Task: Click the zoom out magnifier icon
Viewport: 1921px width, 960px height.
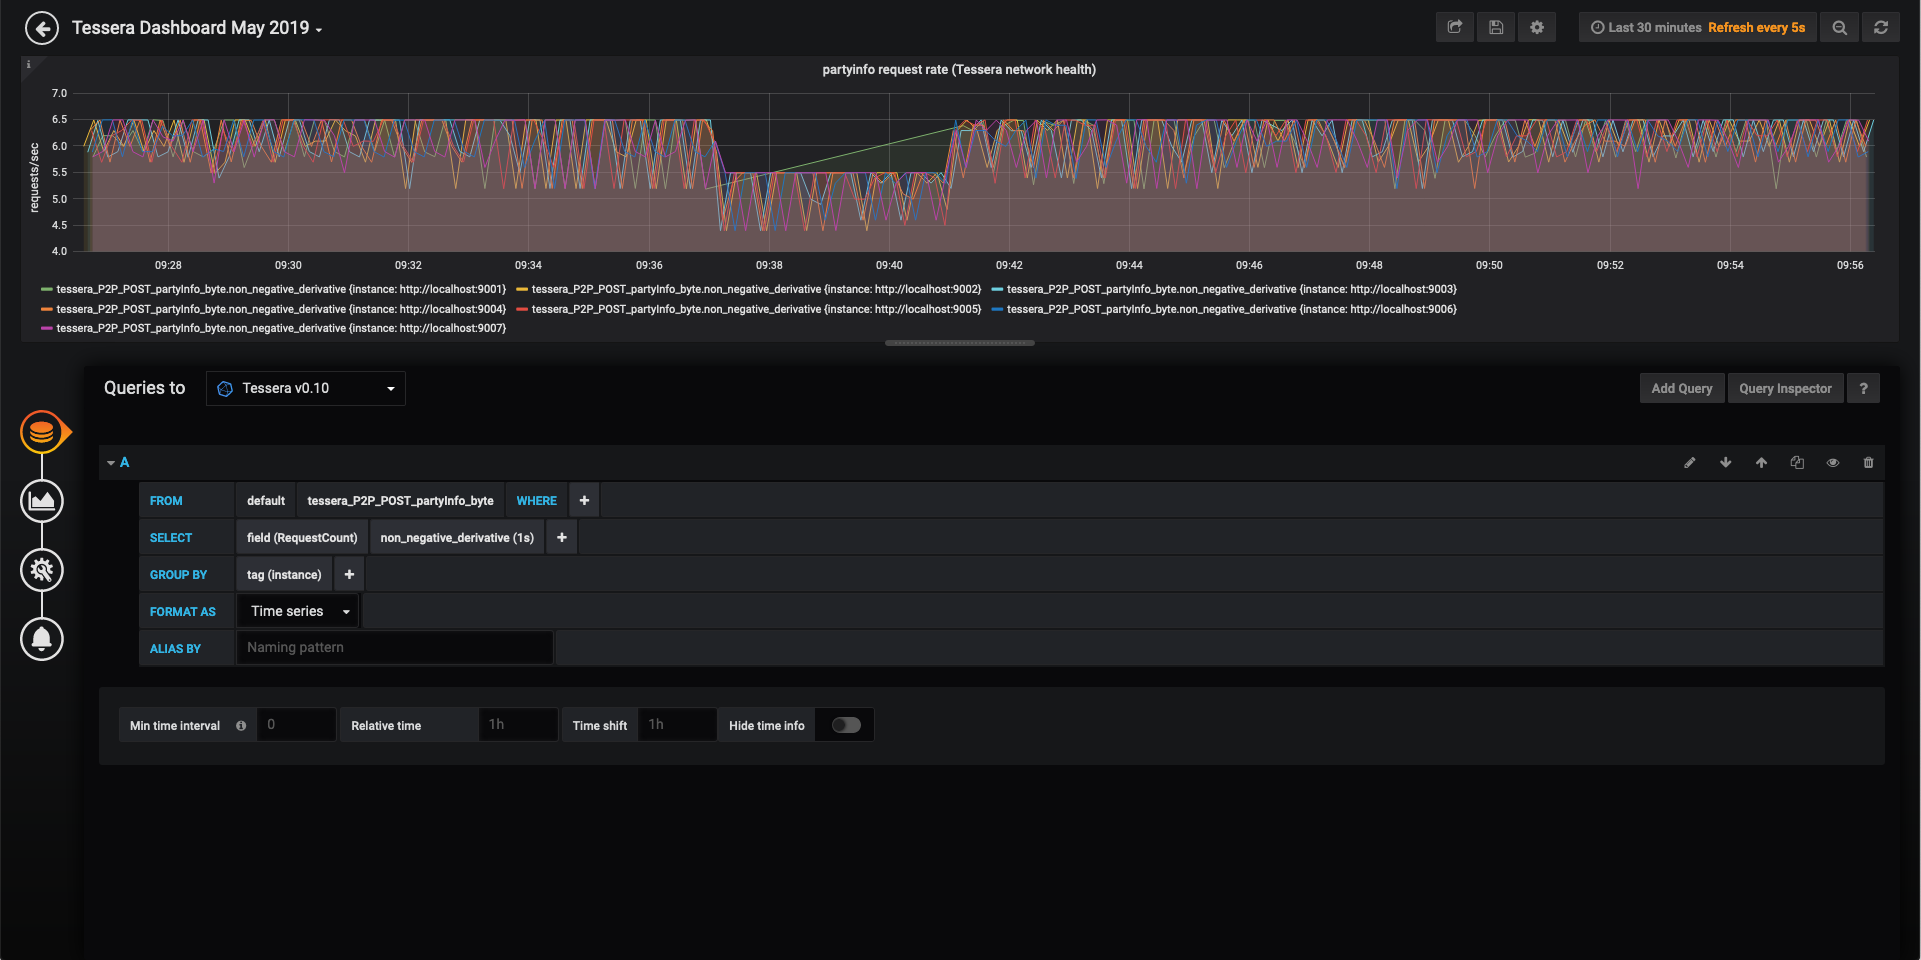Action: pos(1840,27)
